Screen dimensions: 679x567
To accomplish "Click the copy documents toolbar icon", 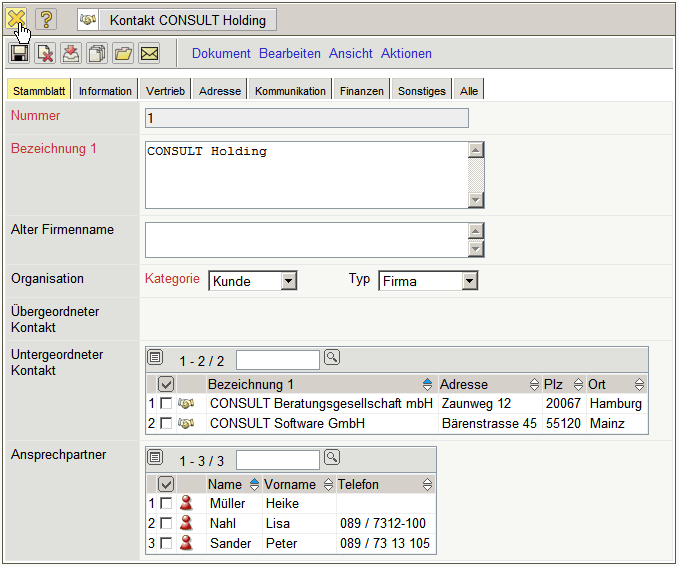I will pos(97,53).
